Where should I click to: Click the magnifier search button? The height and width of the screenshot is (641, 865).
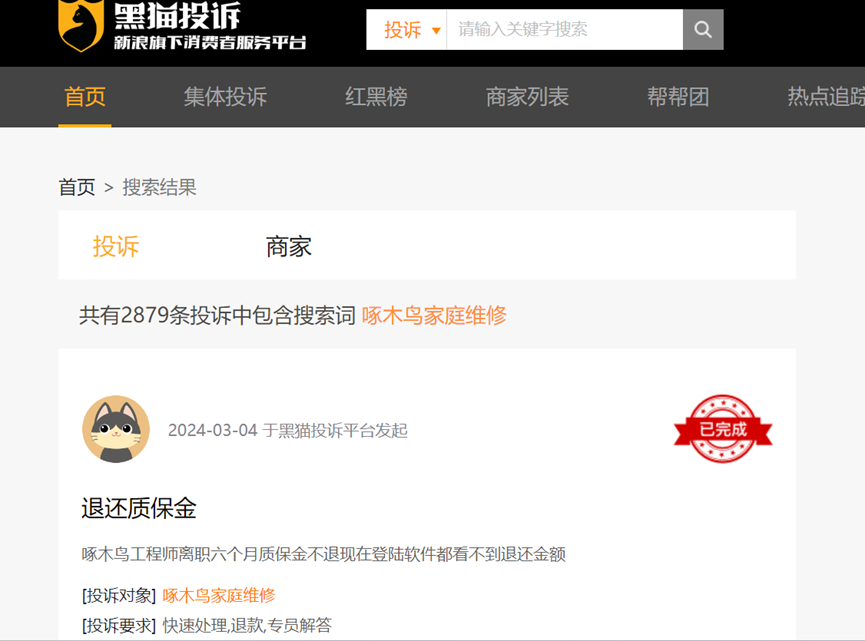click(x=703, y=29)
